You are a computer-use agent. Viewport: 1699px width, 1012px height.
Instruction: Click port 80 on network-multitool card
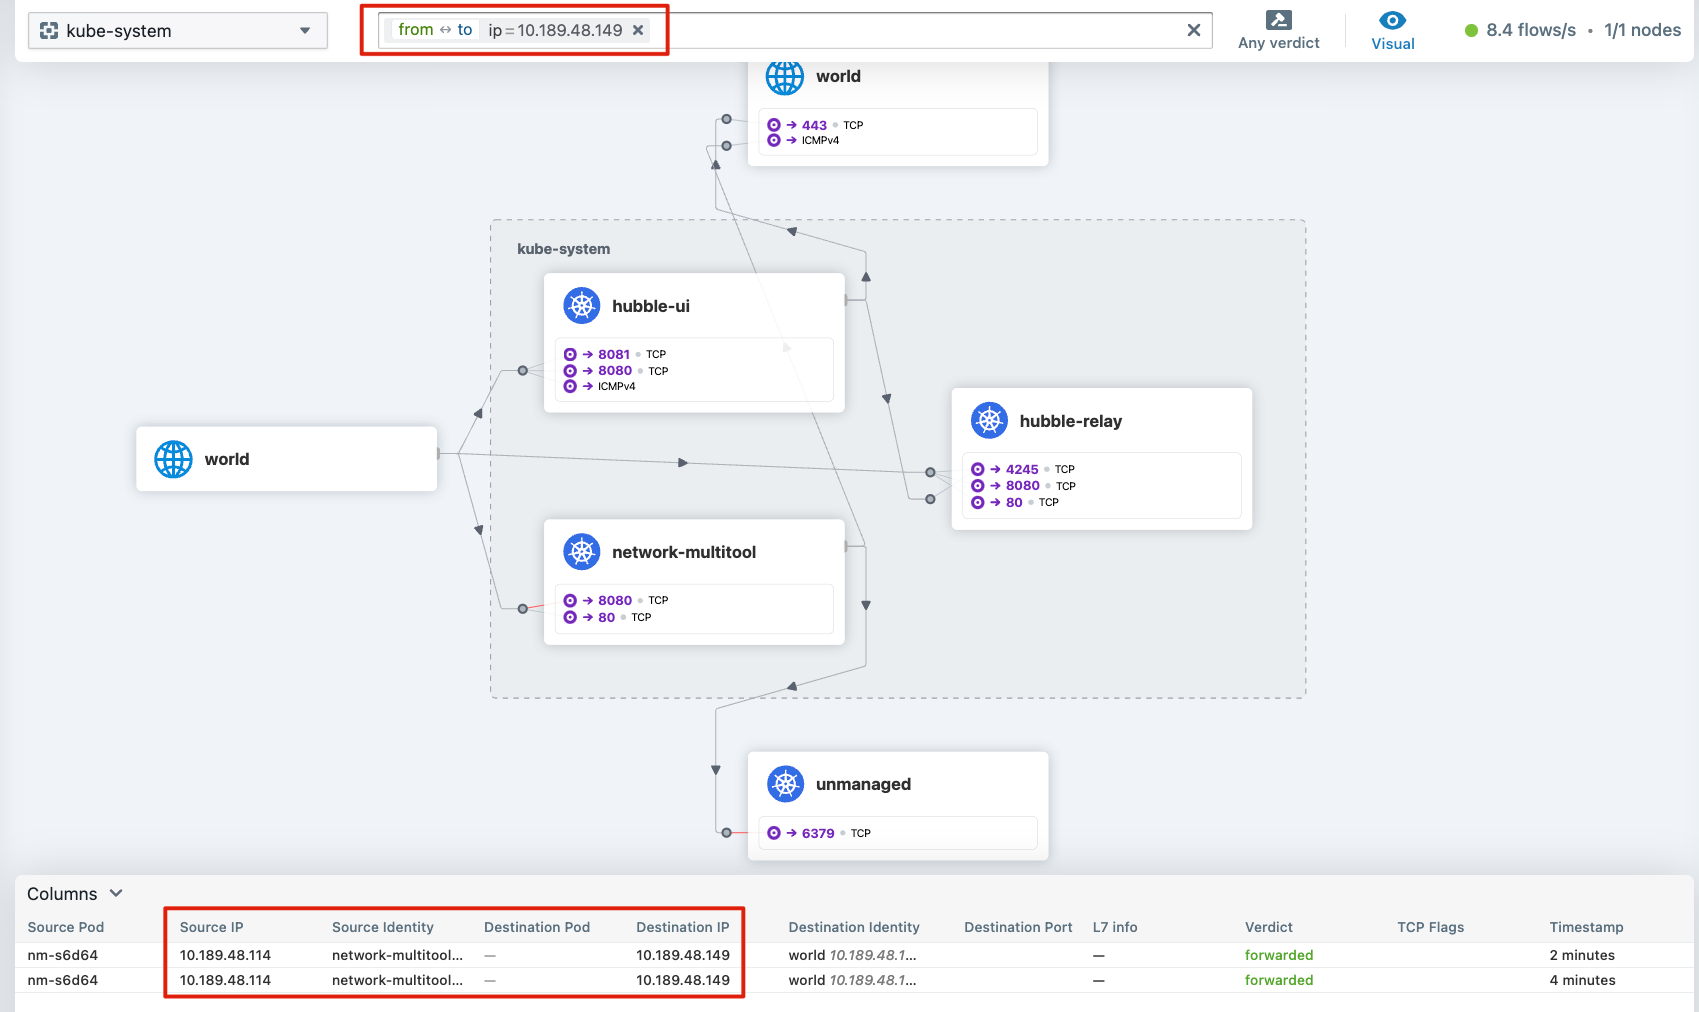tap(607, 617)
